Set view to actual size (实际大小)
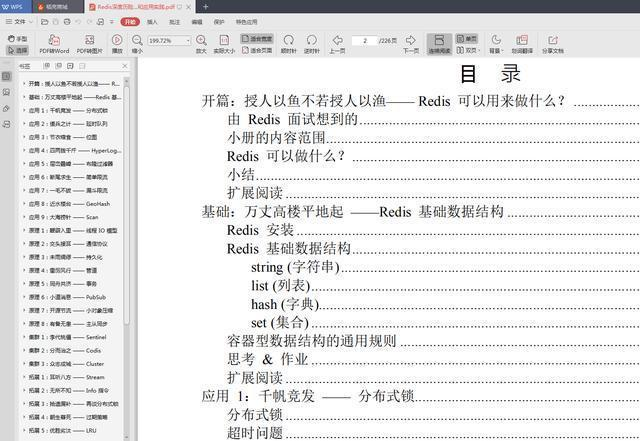 click(224, 44)
